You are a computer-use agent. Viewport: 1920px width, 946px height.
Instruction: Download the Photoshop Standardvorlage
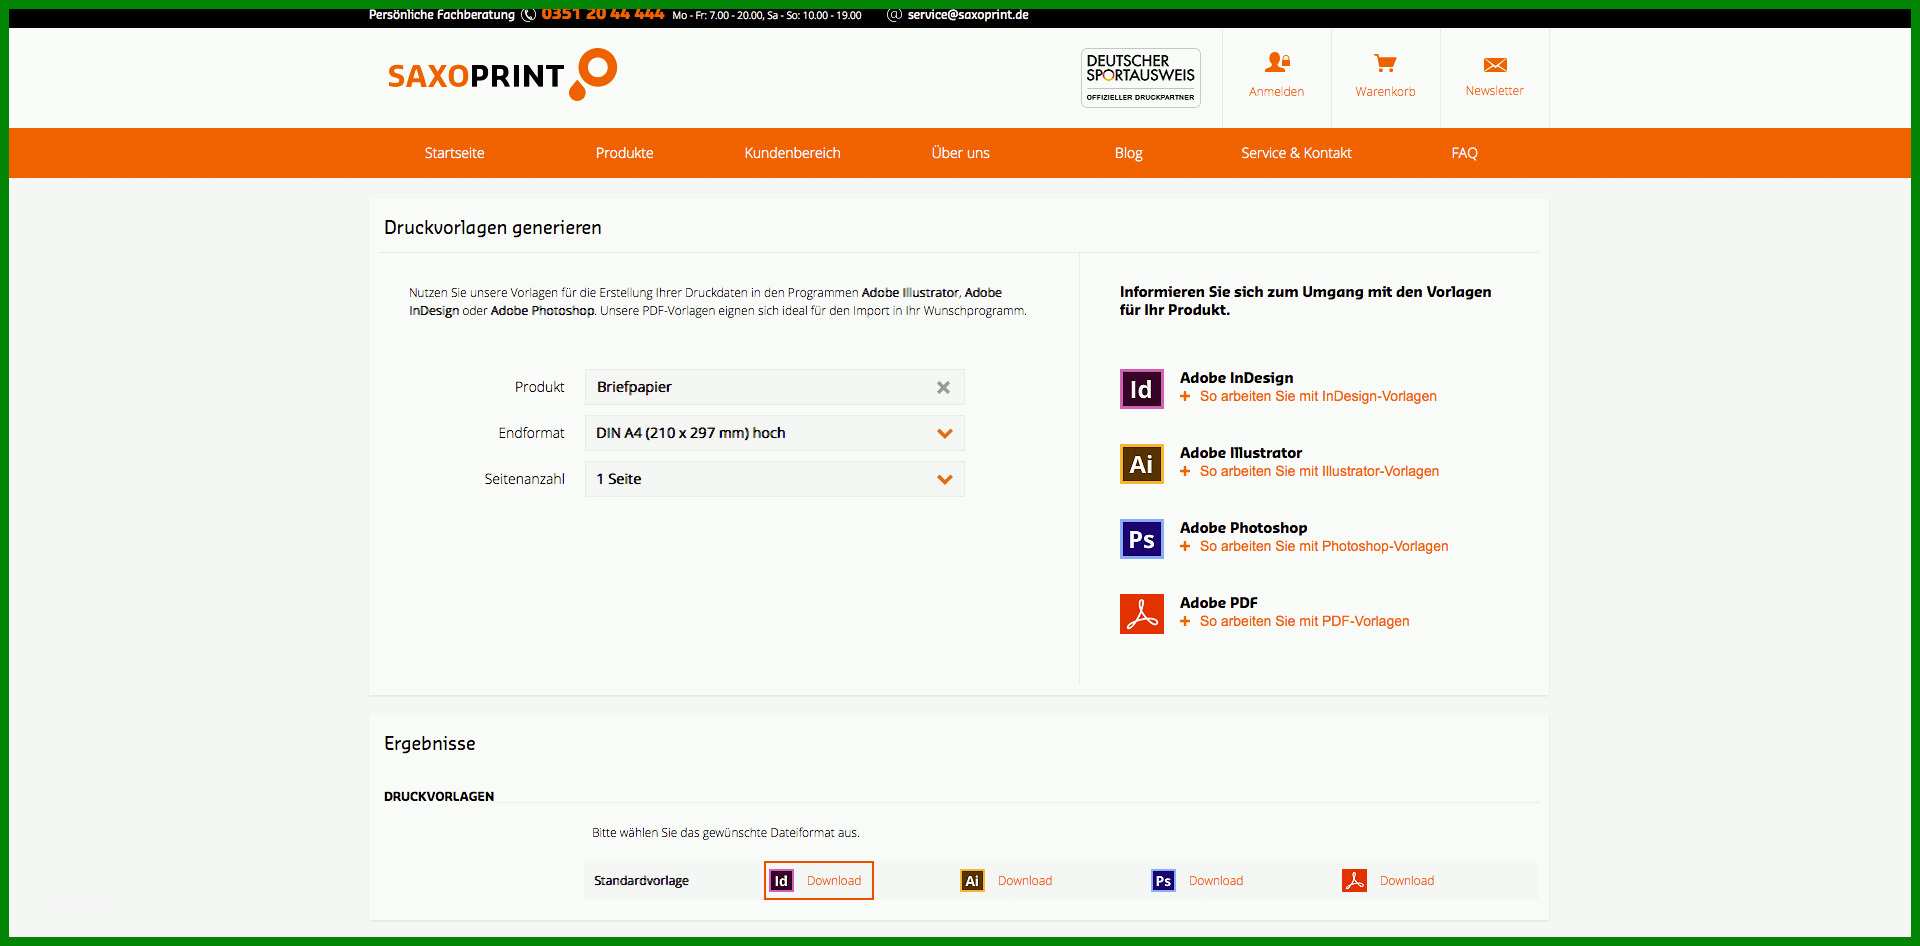point(1216,881)
